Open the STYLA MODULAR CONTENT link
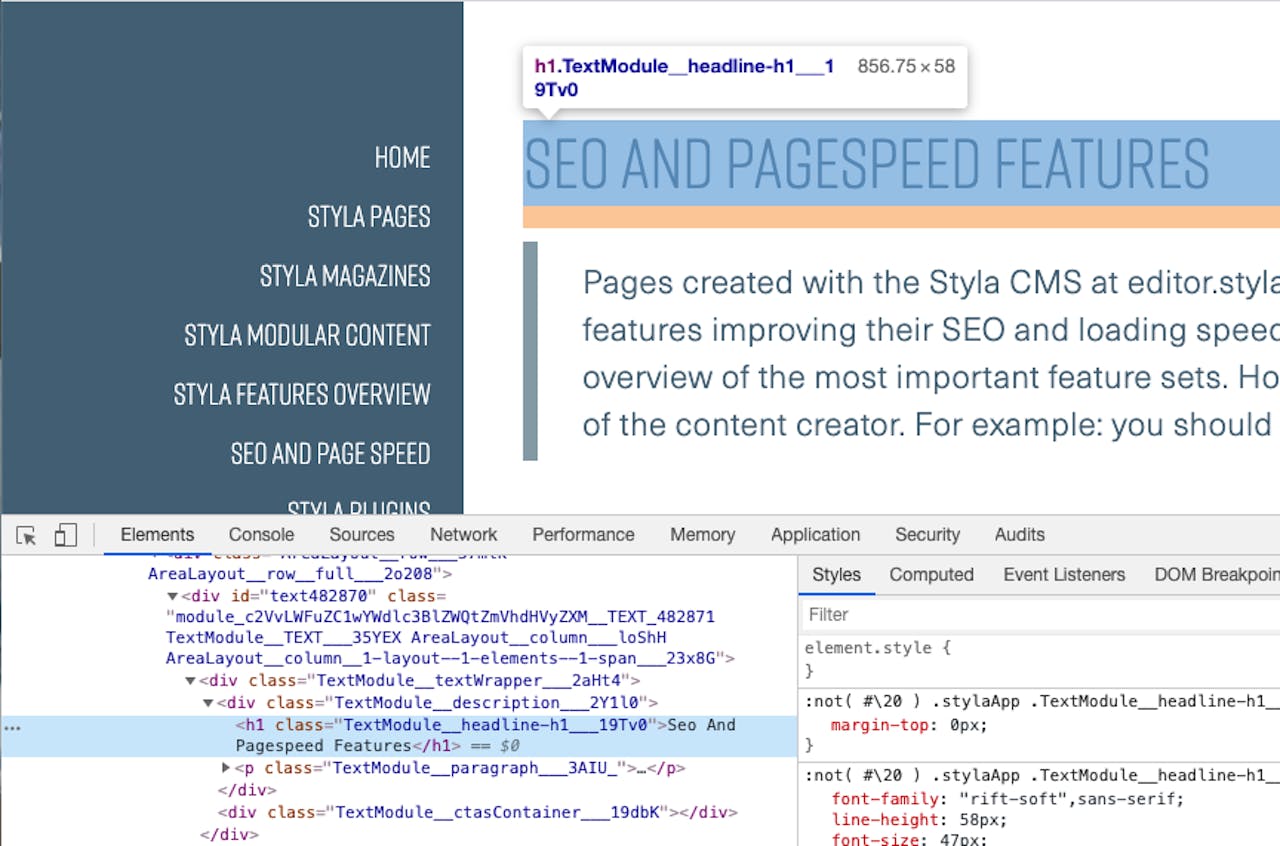This screenshot has height=846, width=1280. [307, 335]
